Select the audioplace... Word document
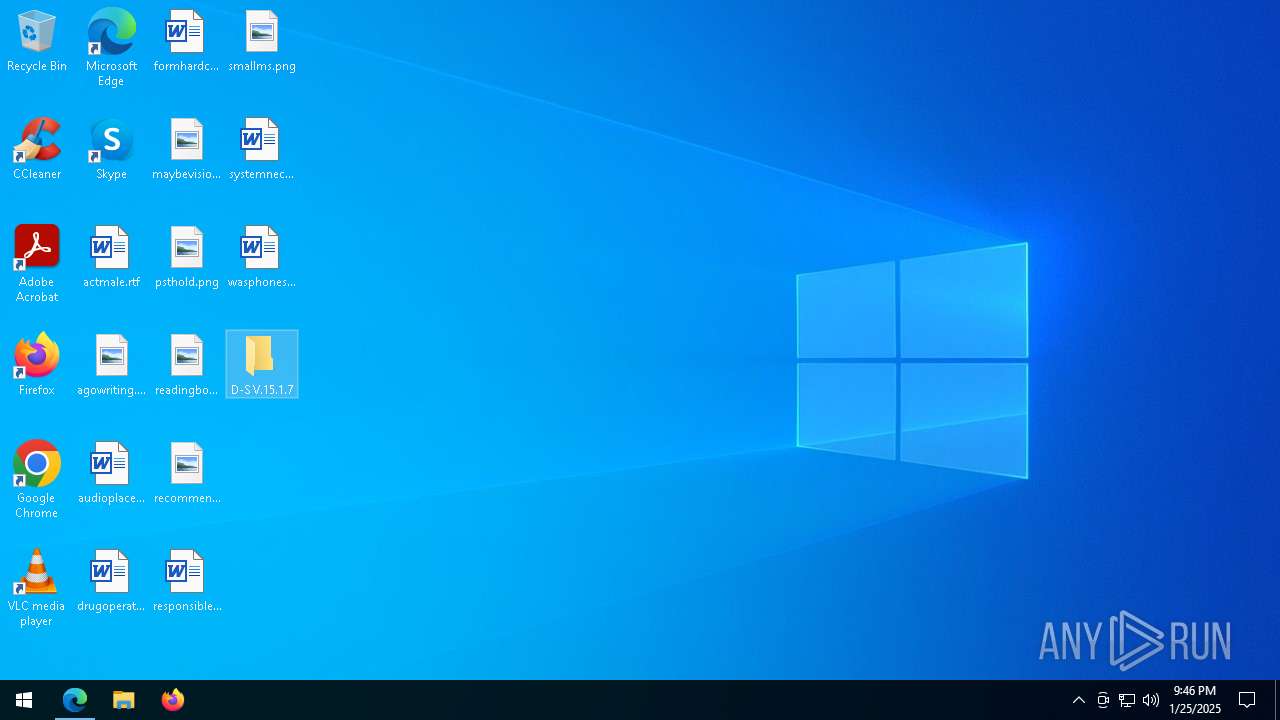The width and height of the screenshot is (1280, 720). click(x=111, y=474)
